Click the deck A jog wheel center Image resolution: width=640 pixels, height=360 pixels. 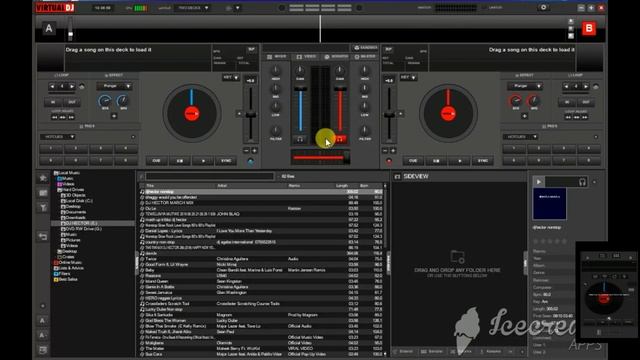point(191,113)
